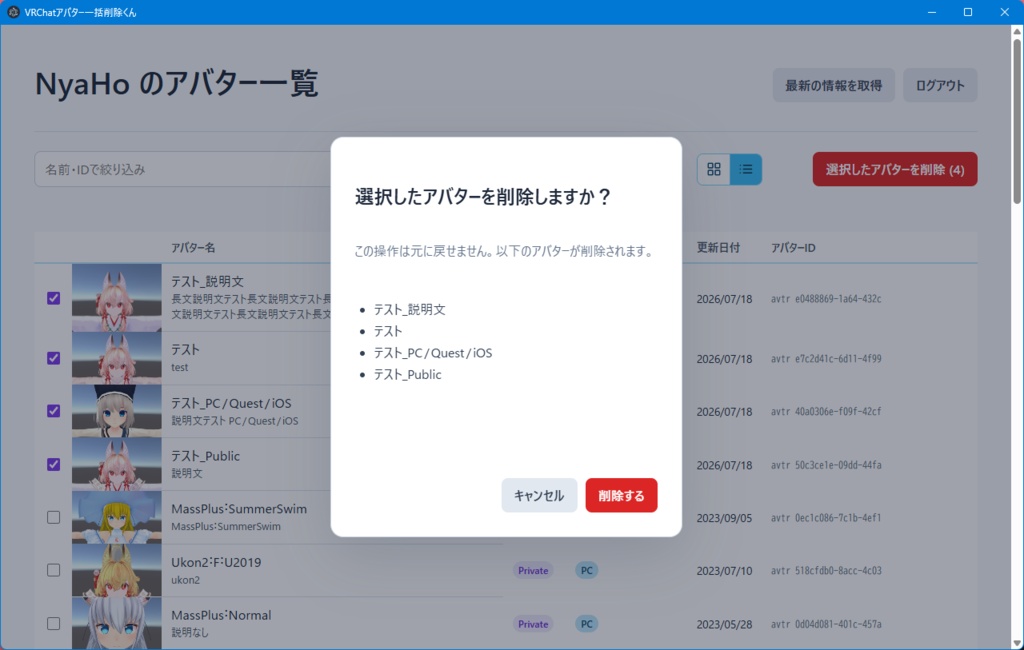Viewport: 1024px width, 650px height.
Task: Click the アバター名 column header
Action: (x=193, y=248)
